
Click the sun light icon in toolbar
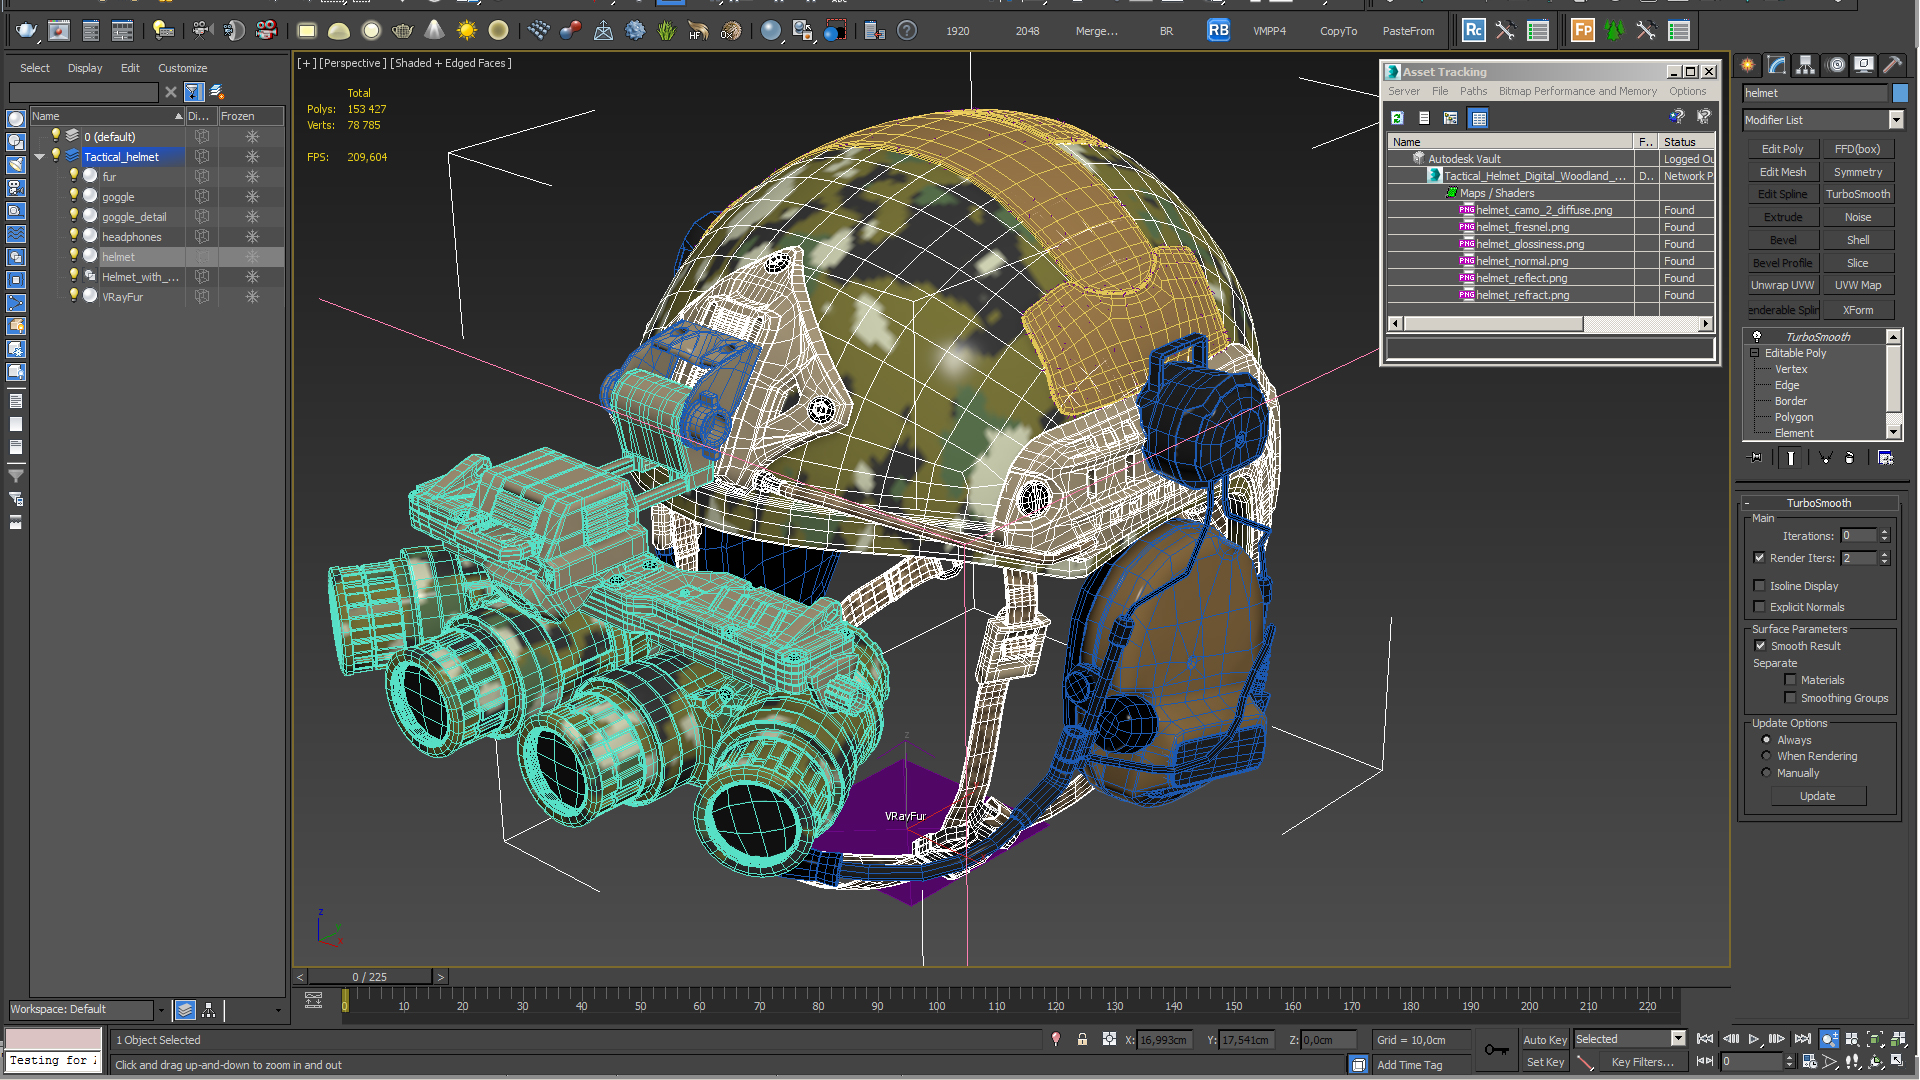point(466,31)
